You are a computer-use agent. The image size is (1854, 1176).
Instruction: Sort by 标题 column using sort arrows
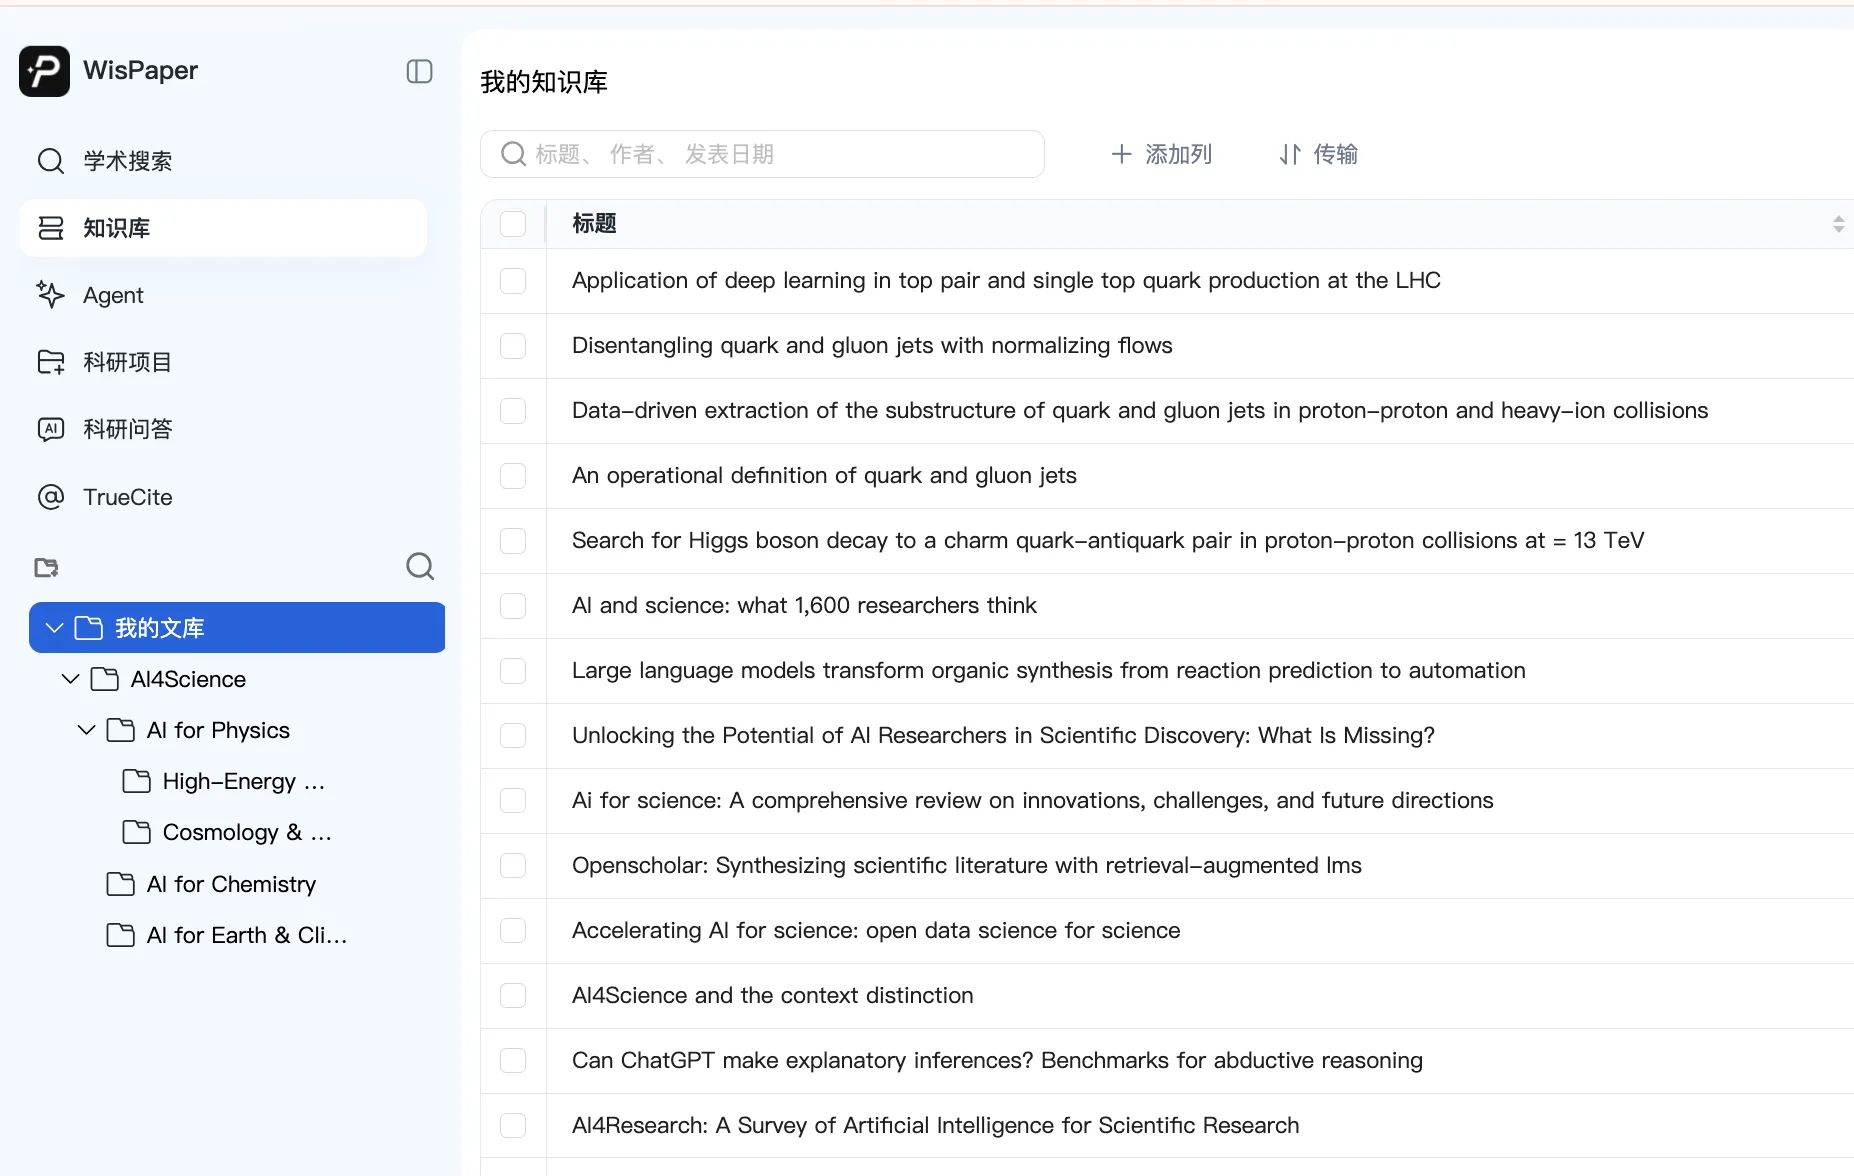click(1838, 224)
